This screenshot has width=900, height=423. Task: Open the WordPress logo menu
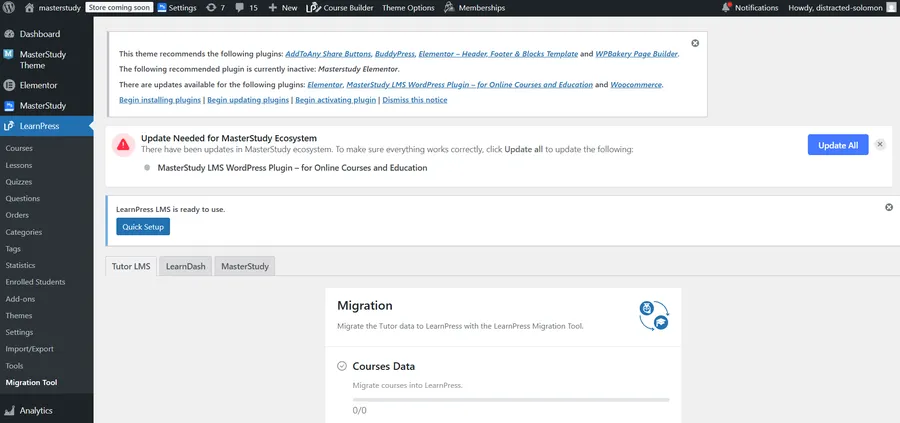coord(11,8)
